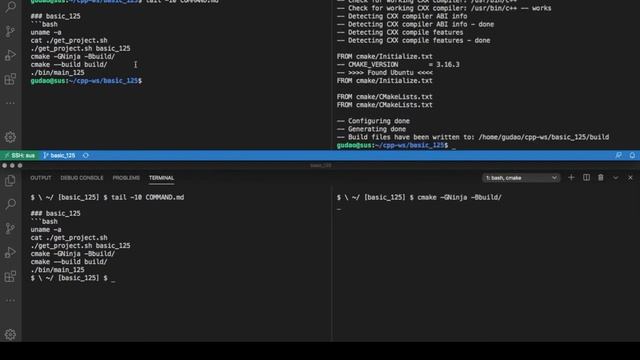Click './get_project.sh basic_125' in lower terminal
Screen dimensions: 640x360
tap(80, 246)
